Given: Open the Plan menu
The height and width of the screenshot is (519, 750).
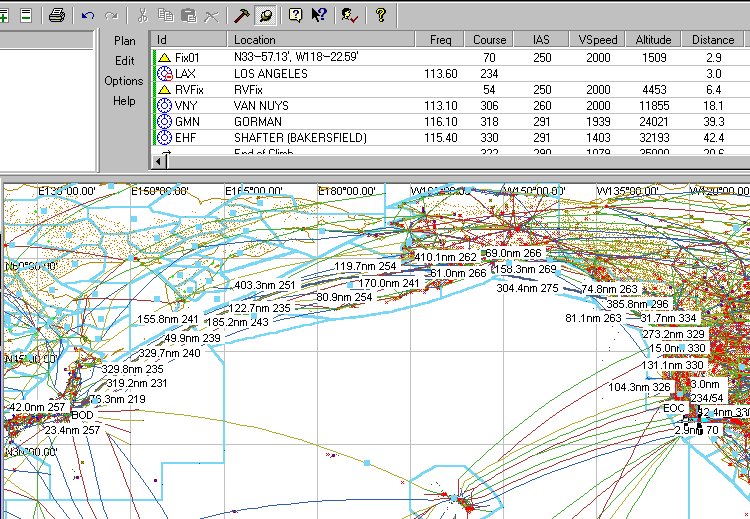Looking at the screenshot, I should click(x=124, y=41).
